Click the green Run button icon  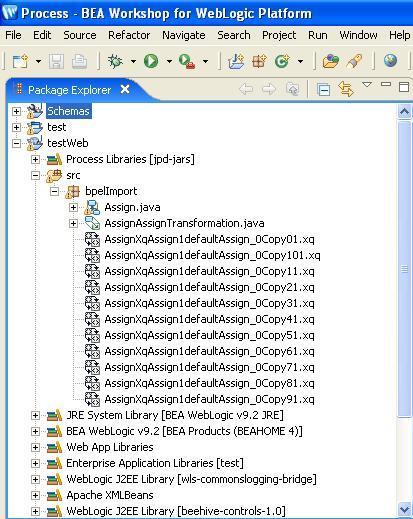pyautogui.click(x=151, y=61)
